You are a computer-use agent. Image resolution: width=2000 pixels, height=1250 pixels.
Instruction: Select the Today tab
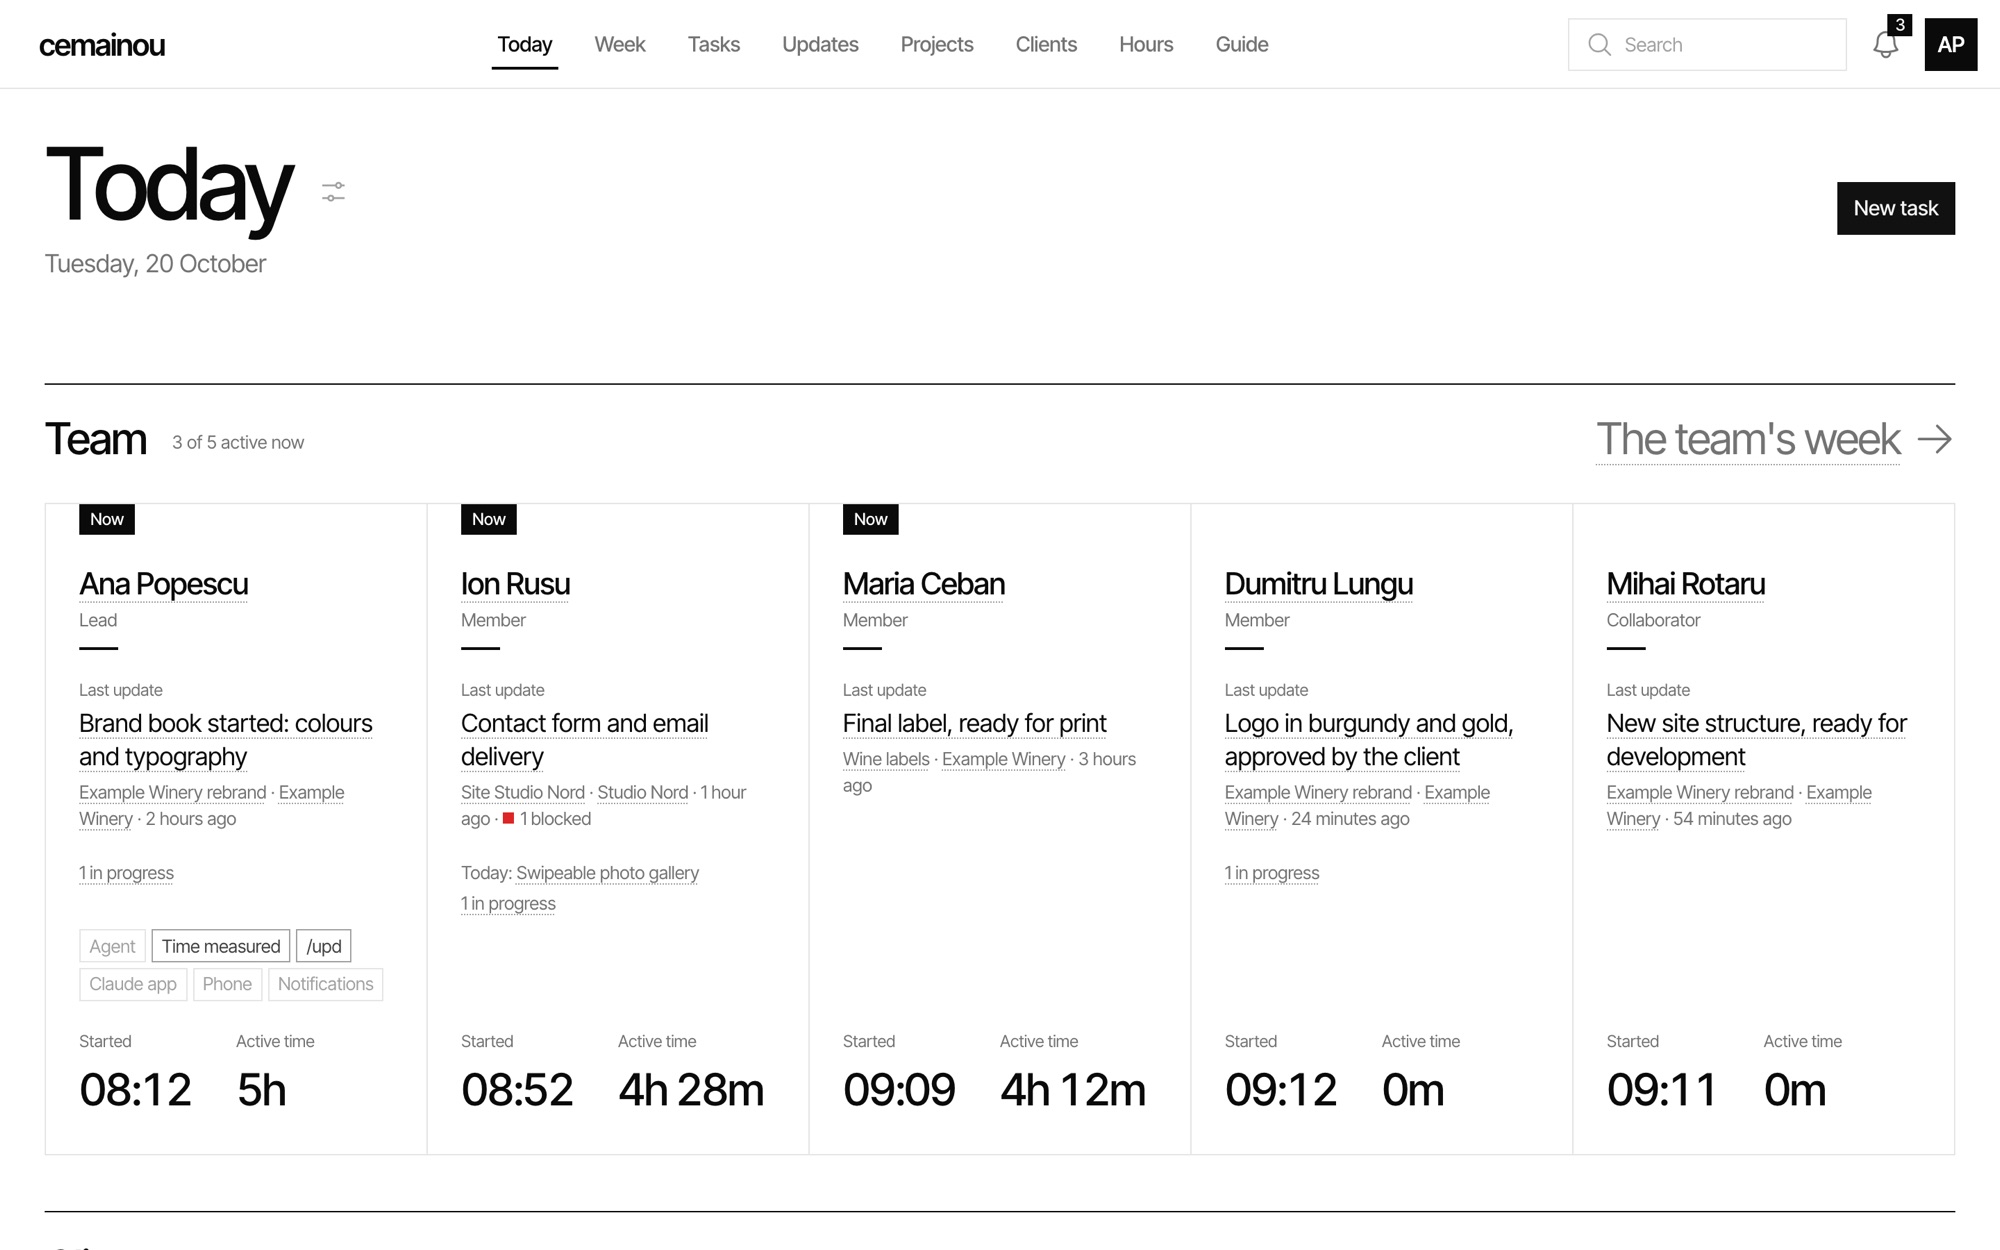click(525, 44)
